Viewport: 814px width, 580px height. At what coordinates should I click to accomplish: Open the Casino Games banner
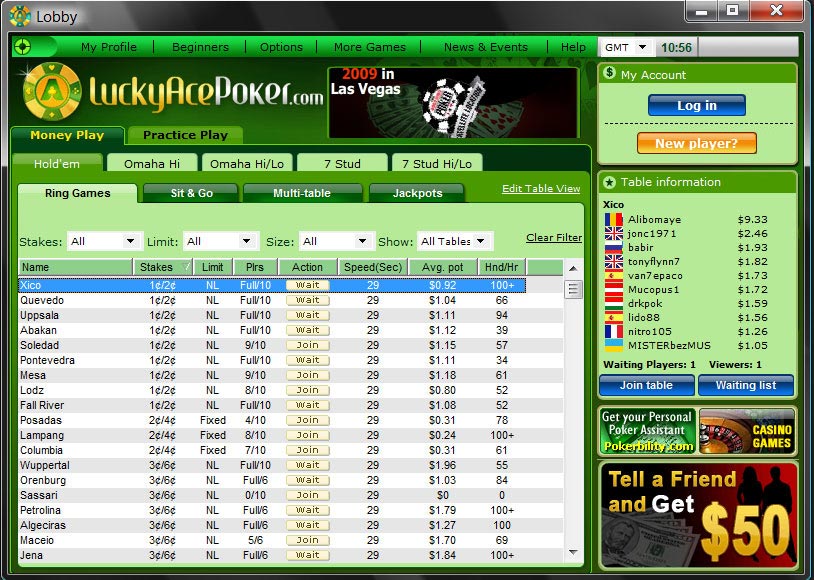(x=747, y=431)
